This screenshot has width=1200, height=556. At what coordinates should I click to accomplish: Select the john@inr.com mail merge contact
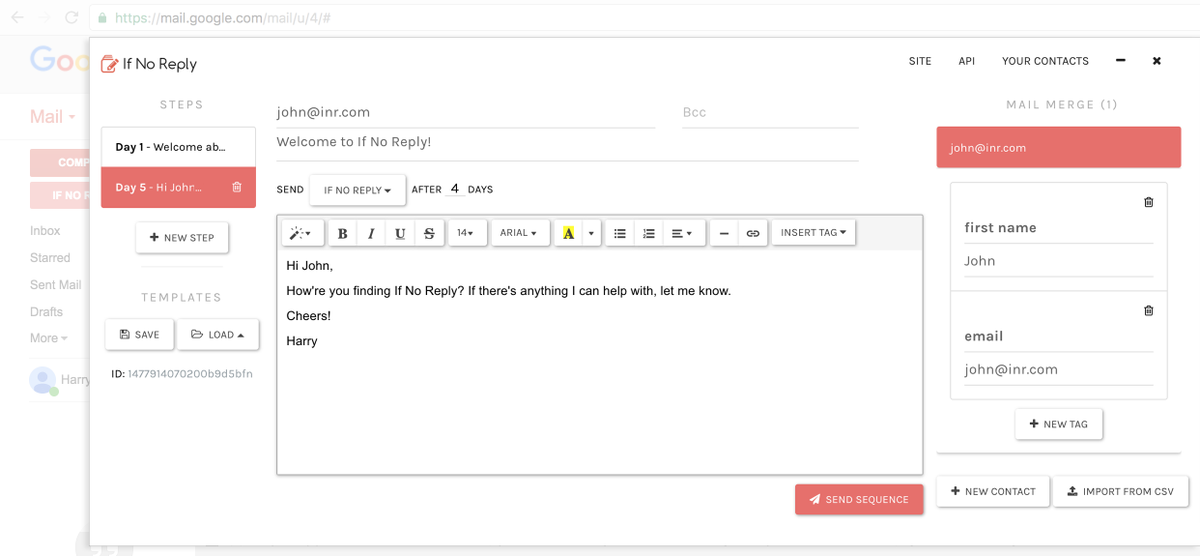click(1059, 148)
